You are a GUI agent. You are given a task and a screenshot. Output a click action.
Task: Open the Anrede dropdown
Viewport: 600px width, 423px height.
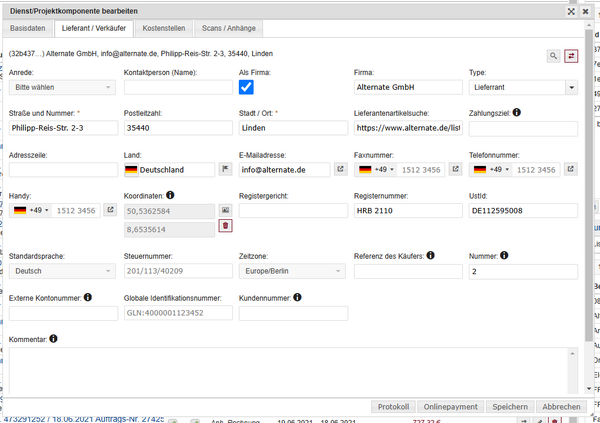(63, 88)
